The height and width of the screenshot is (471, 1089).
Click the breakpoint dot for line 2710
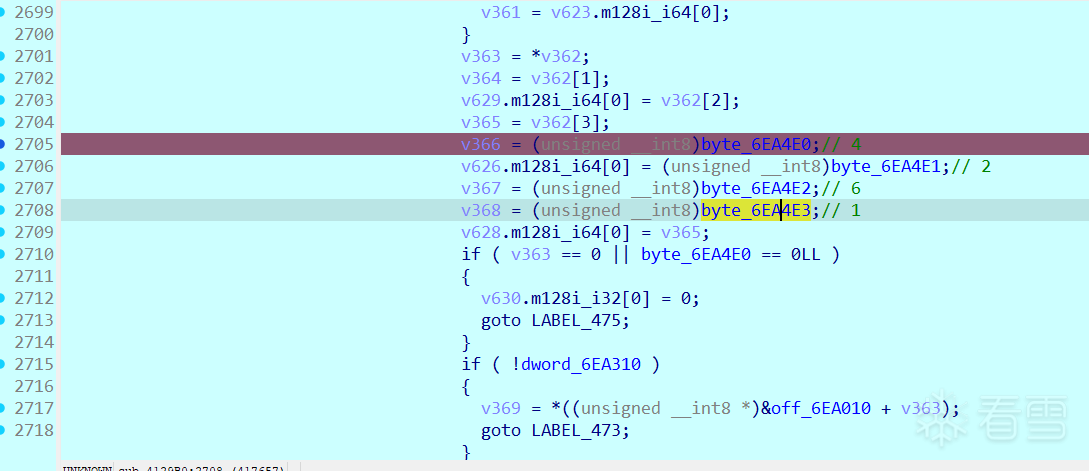click(x=2, y=254)
